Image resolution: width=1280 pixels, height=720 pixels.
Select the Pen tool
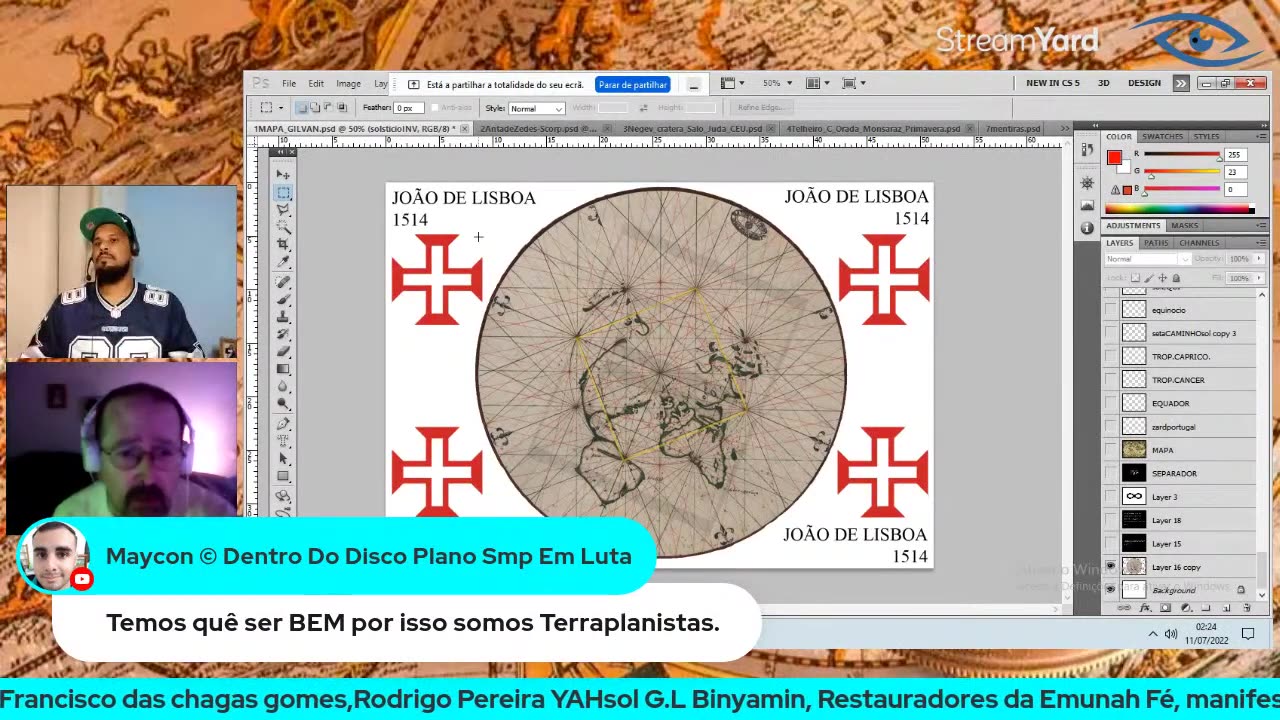283,423
